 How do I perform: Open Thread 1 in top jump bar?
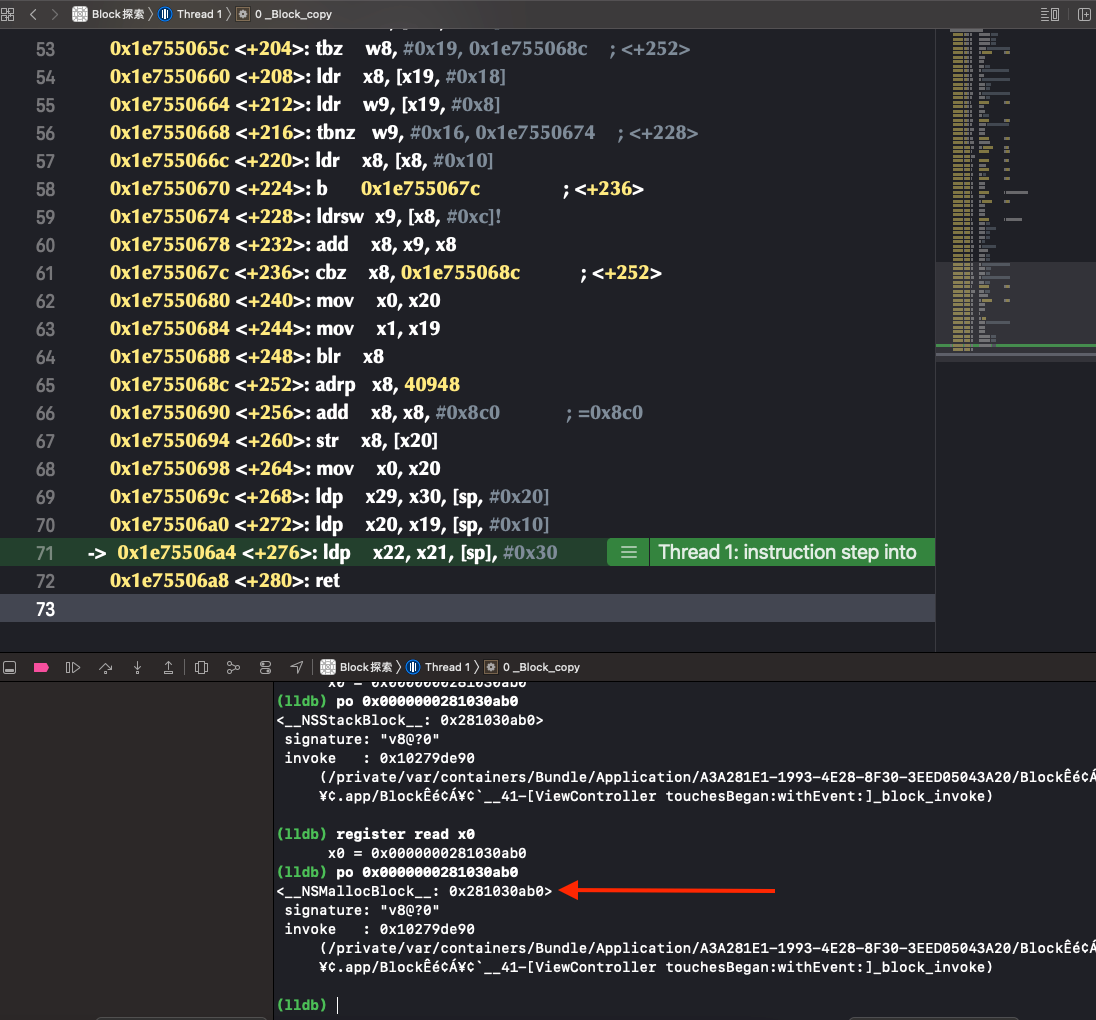point(190,14)
